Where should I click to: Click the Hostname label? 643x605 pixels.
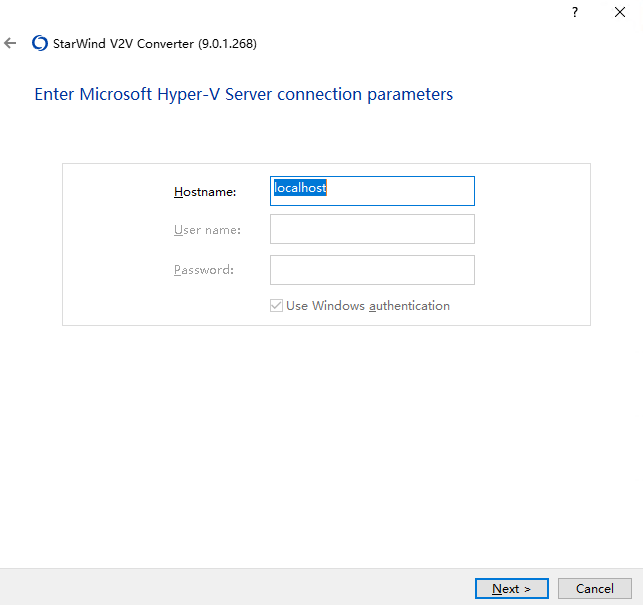205,192
